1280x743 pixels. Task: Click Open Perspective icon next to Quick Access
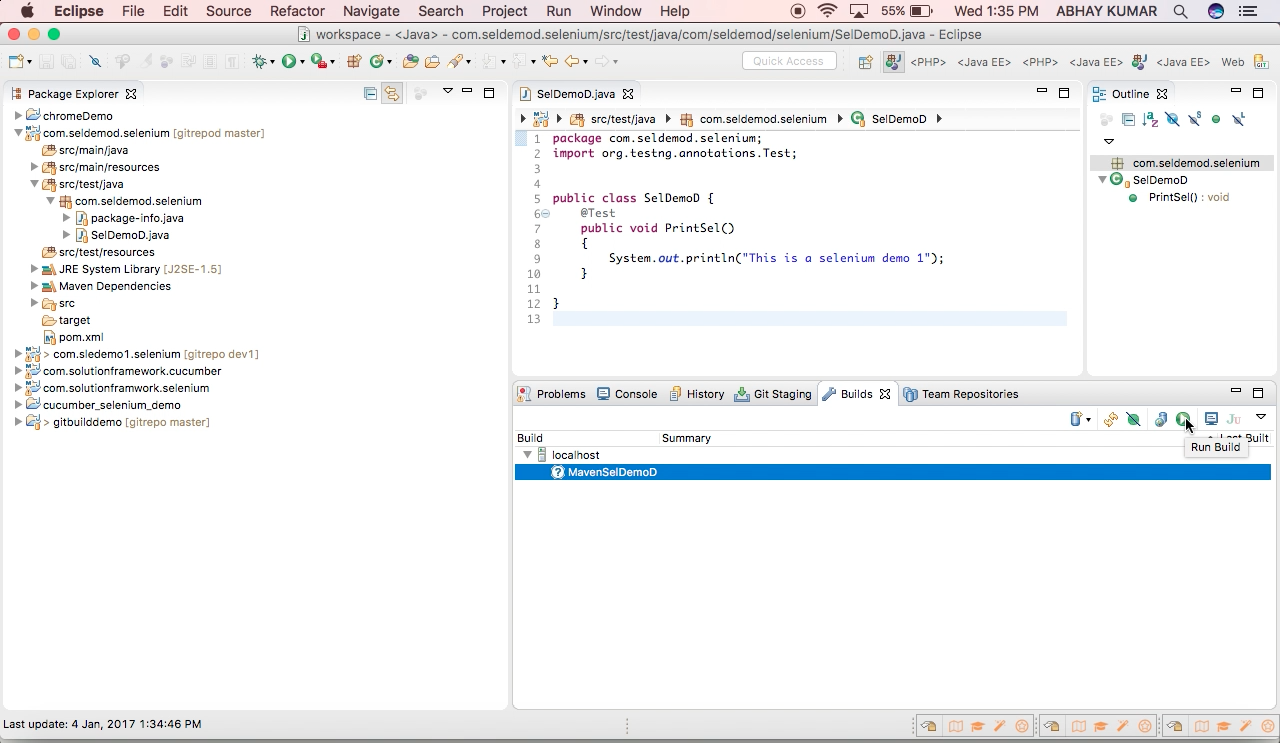coord(866,61)
